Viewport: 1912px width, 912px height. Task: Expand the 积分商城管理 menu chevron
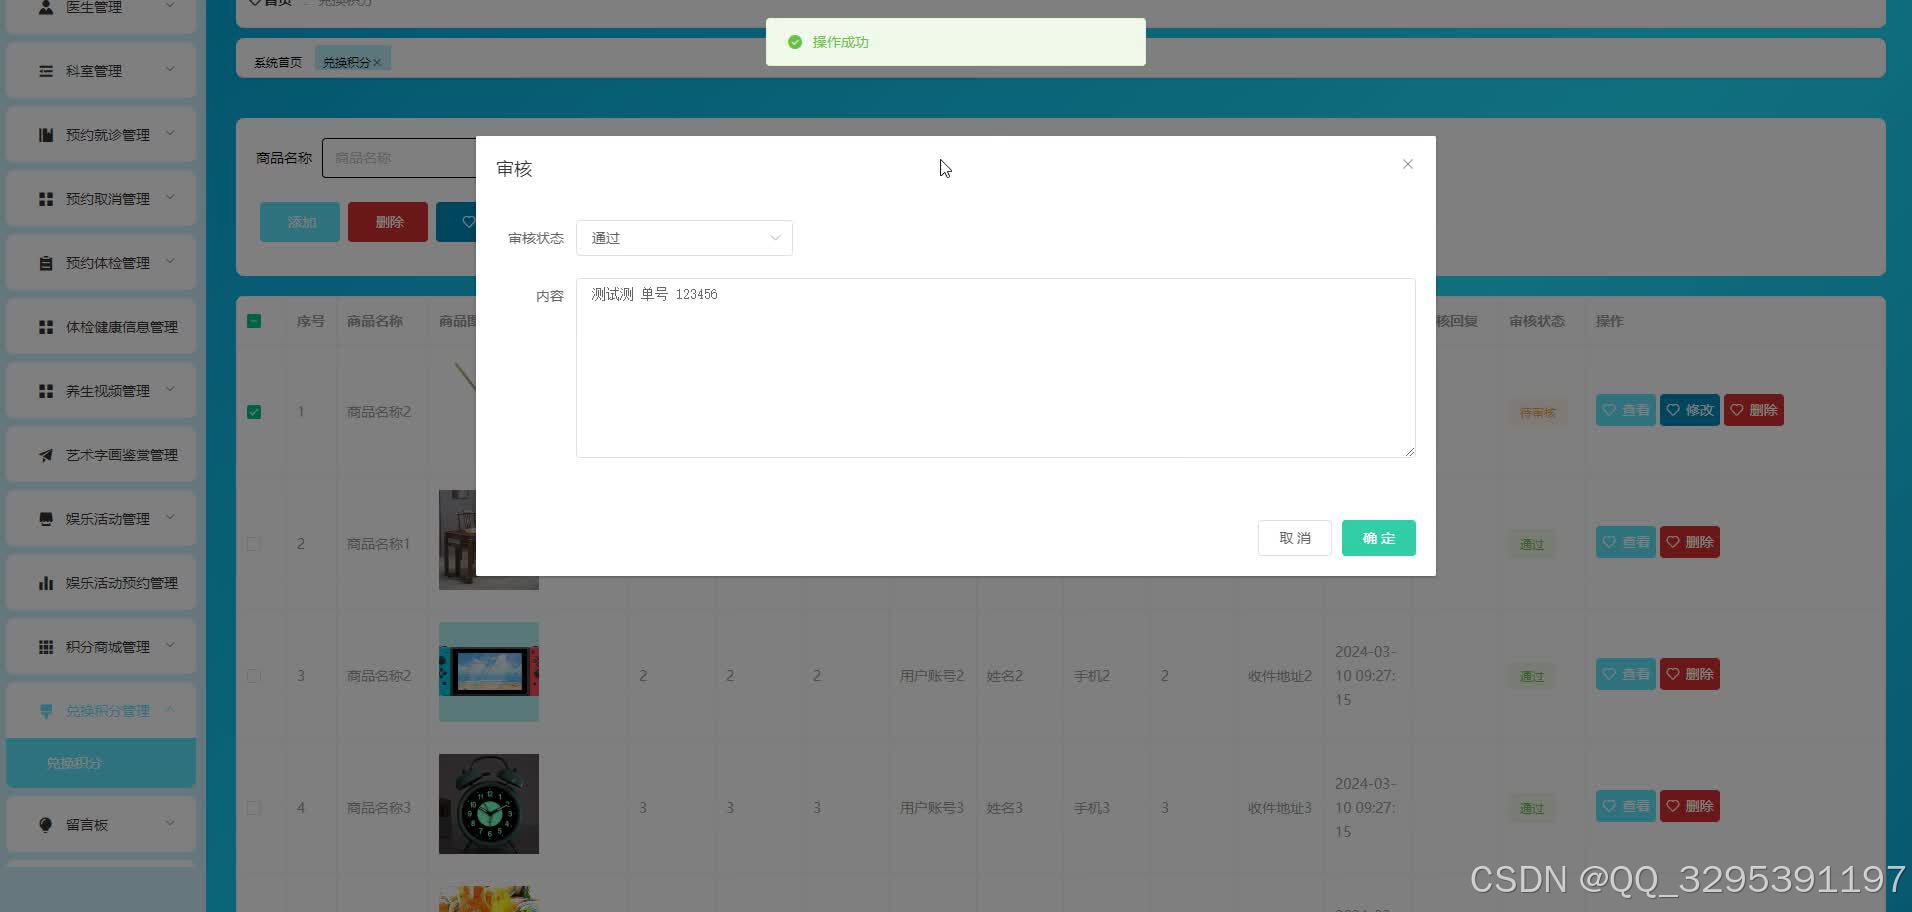pyautogui.click(x=170, y=645)
